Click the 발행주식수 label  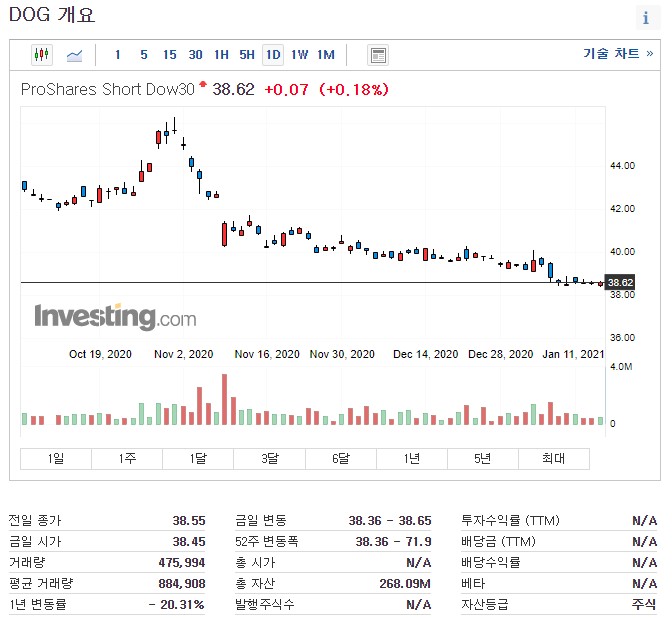click(265, 605)
